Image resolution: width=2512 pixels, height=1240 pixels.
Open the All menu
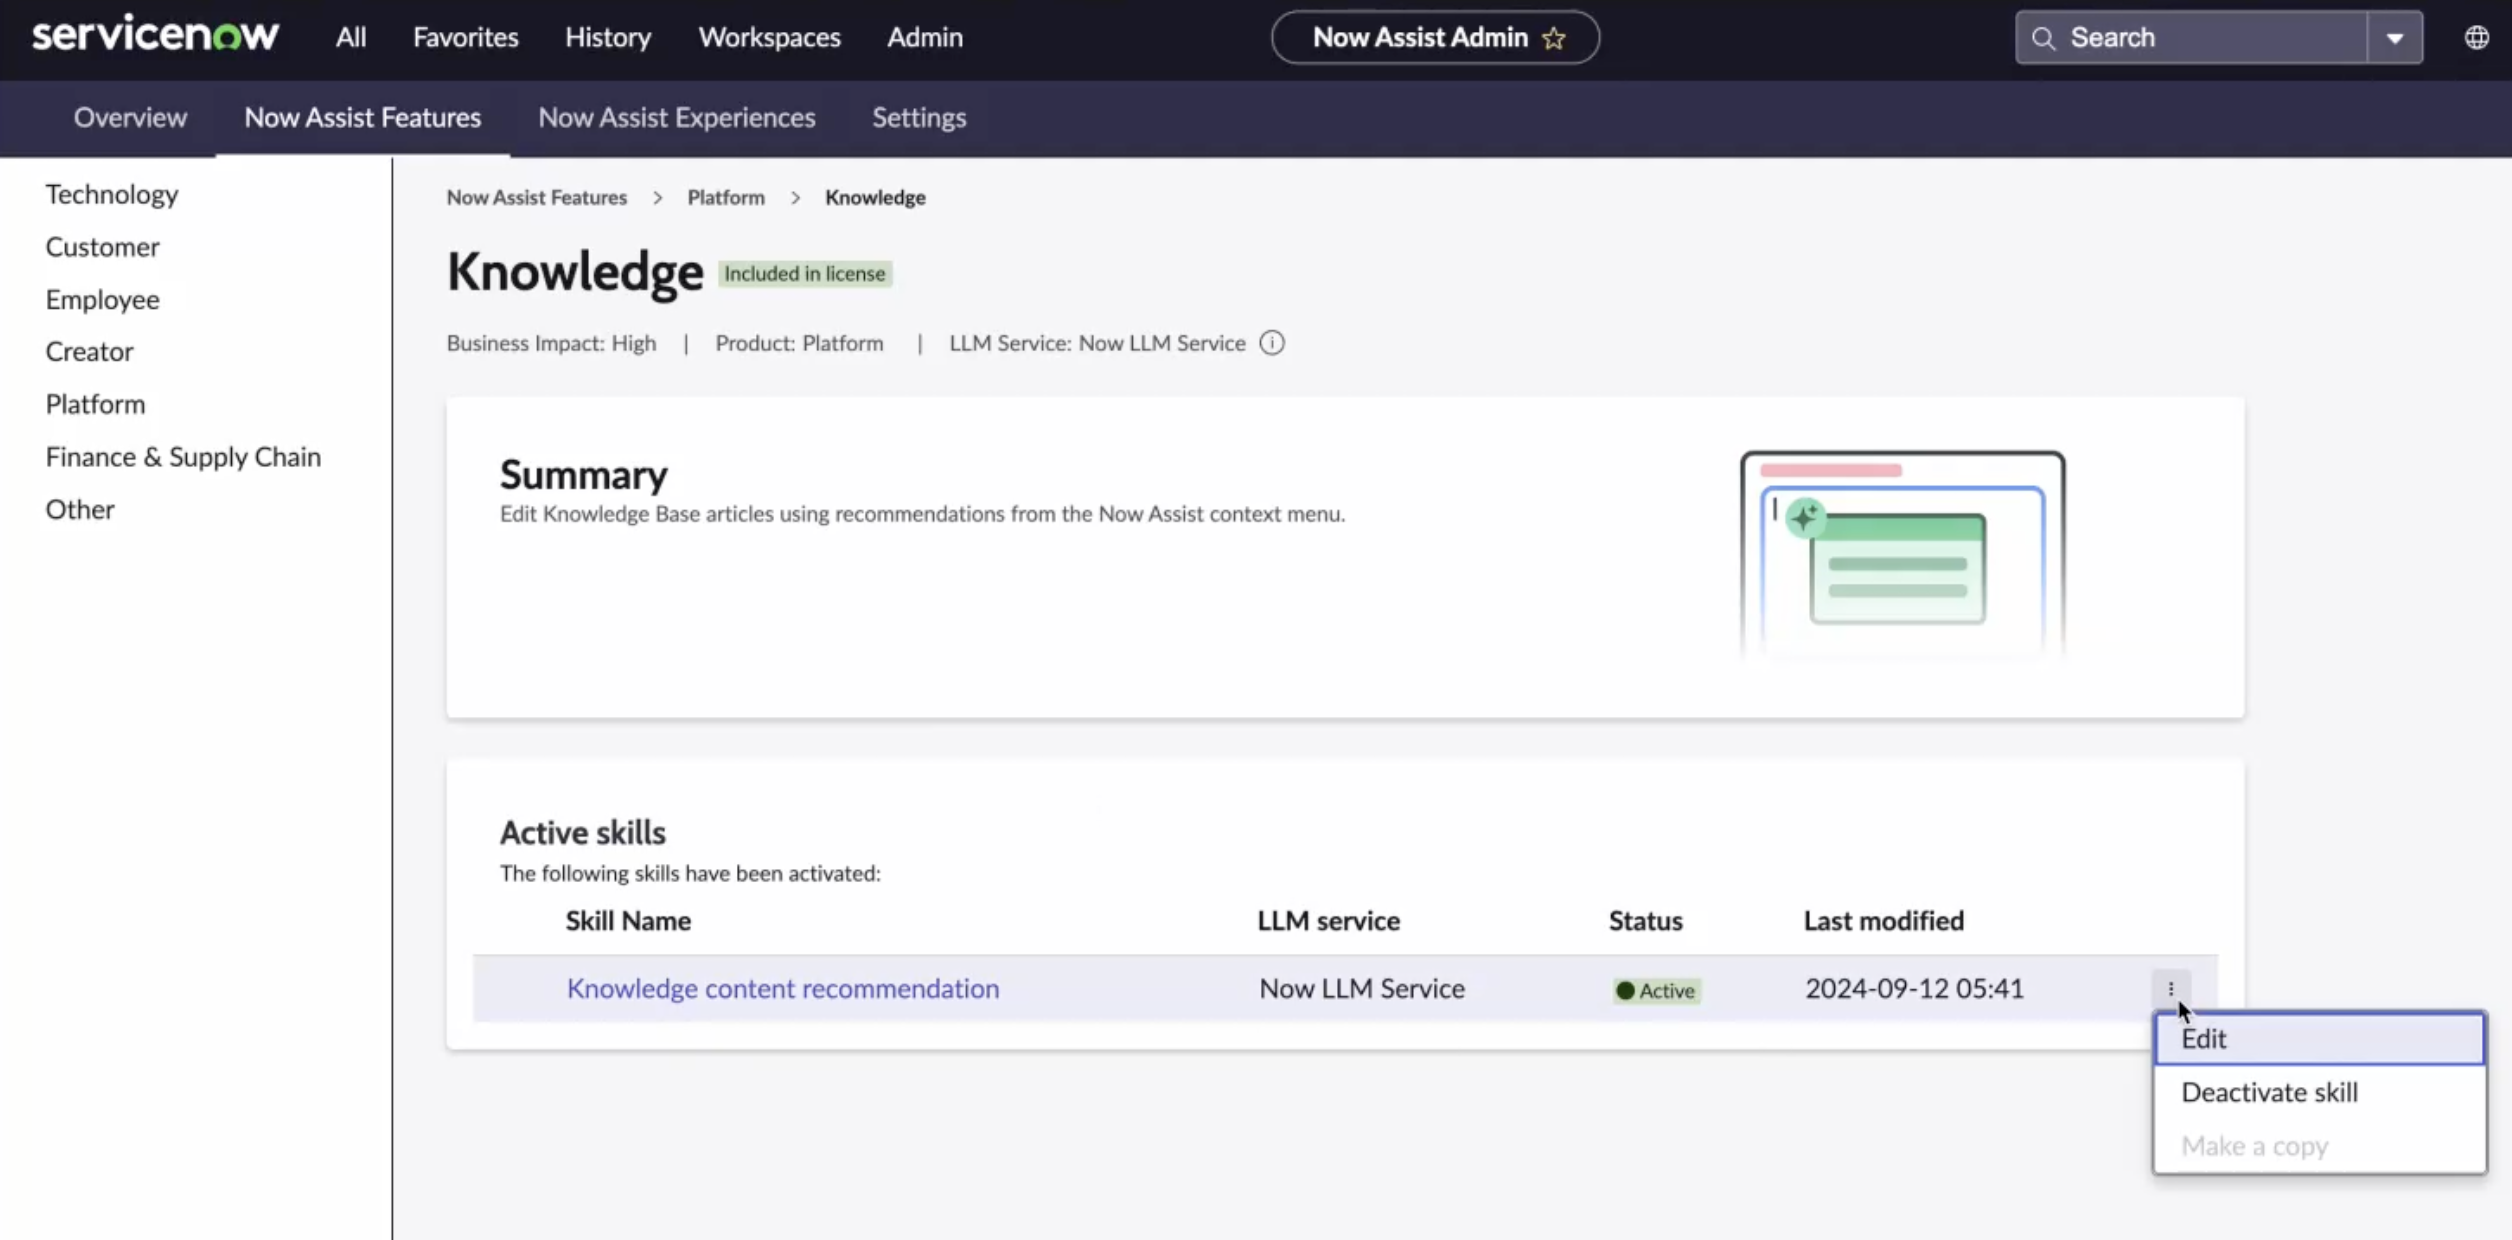point(351,37)
